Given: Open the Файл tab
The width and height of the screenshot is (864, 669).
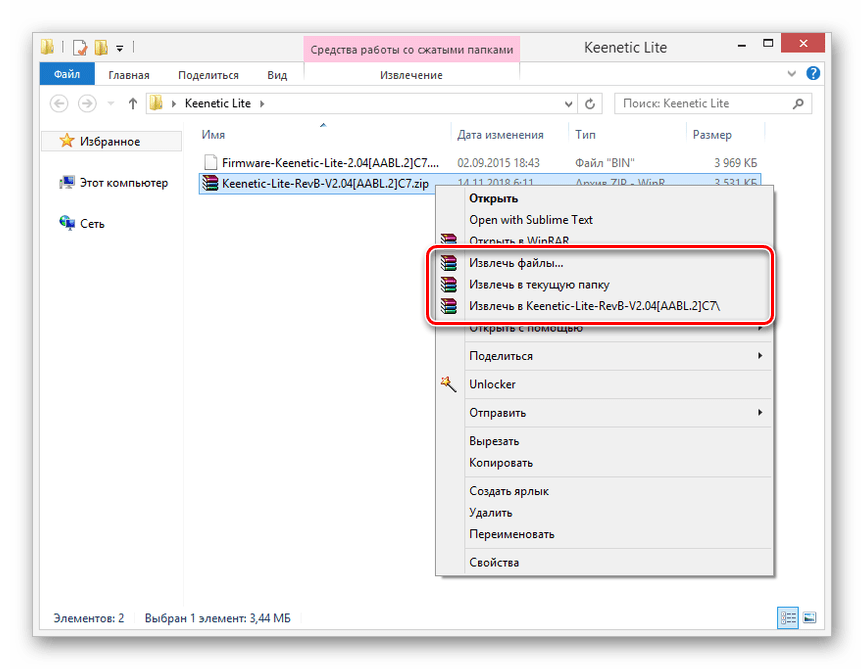Looking at the screenshot, I should coord(67,74).
